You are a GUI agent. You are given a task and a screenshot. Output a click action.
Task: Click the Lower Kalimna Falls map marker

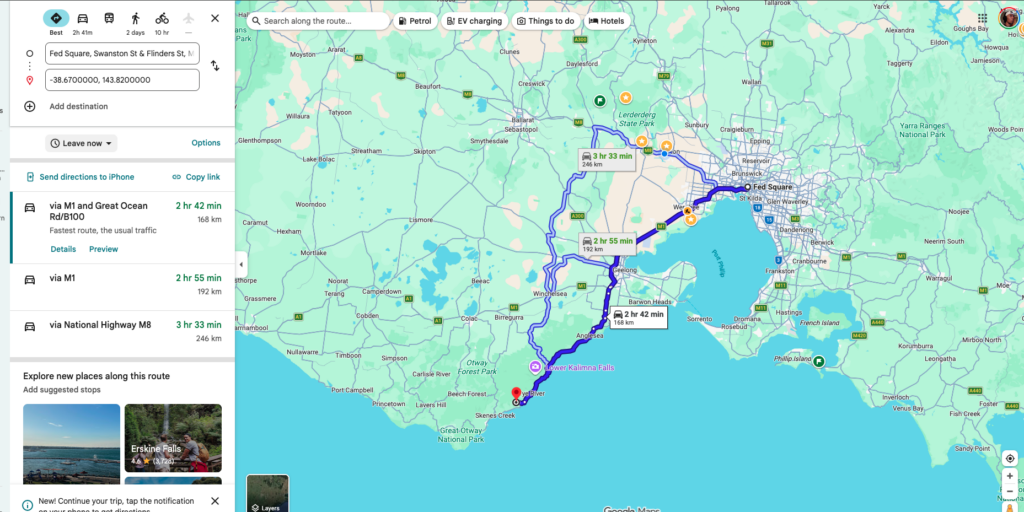536,367
